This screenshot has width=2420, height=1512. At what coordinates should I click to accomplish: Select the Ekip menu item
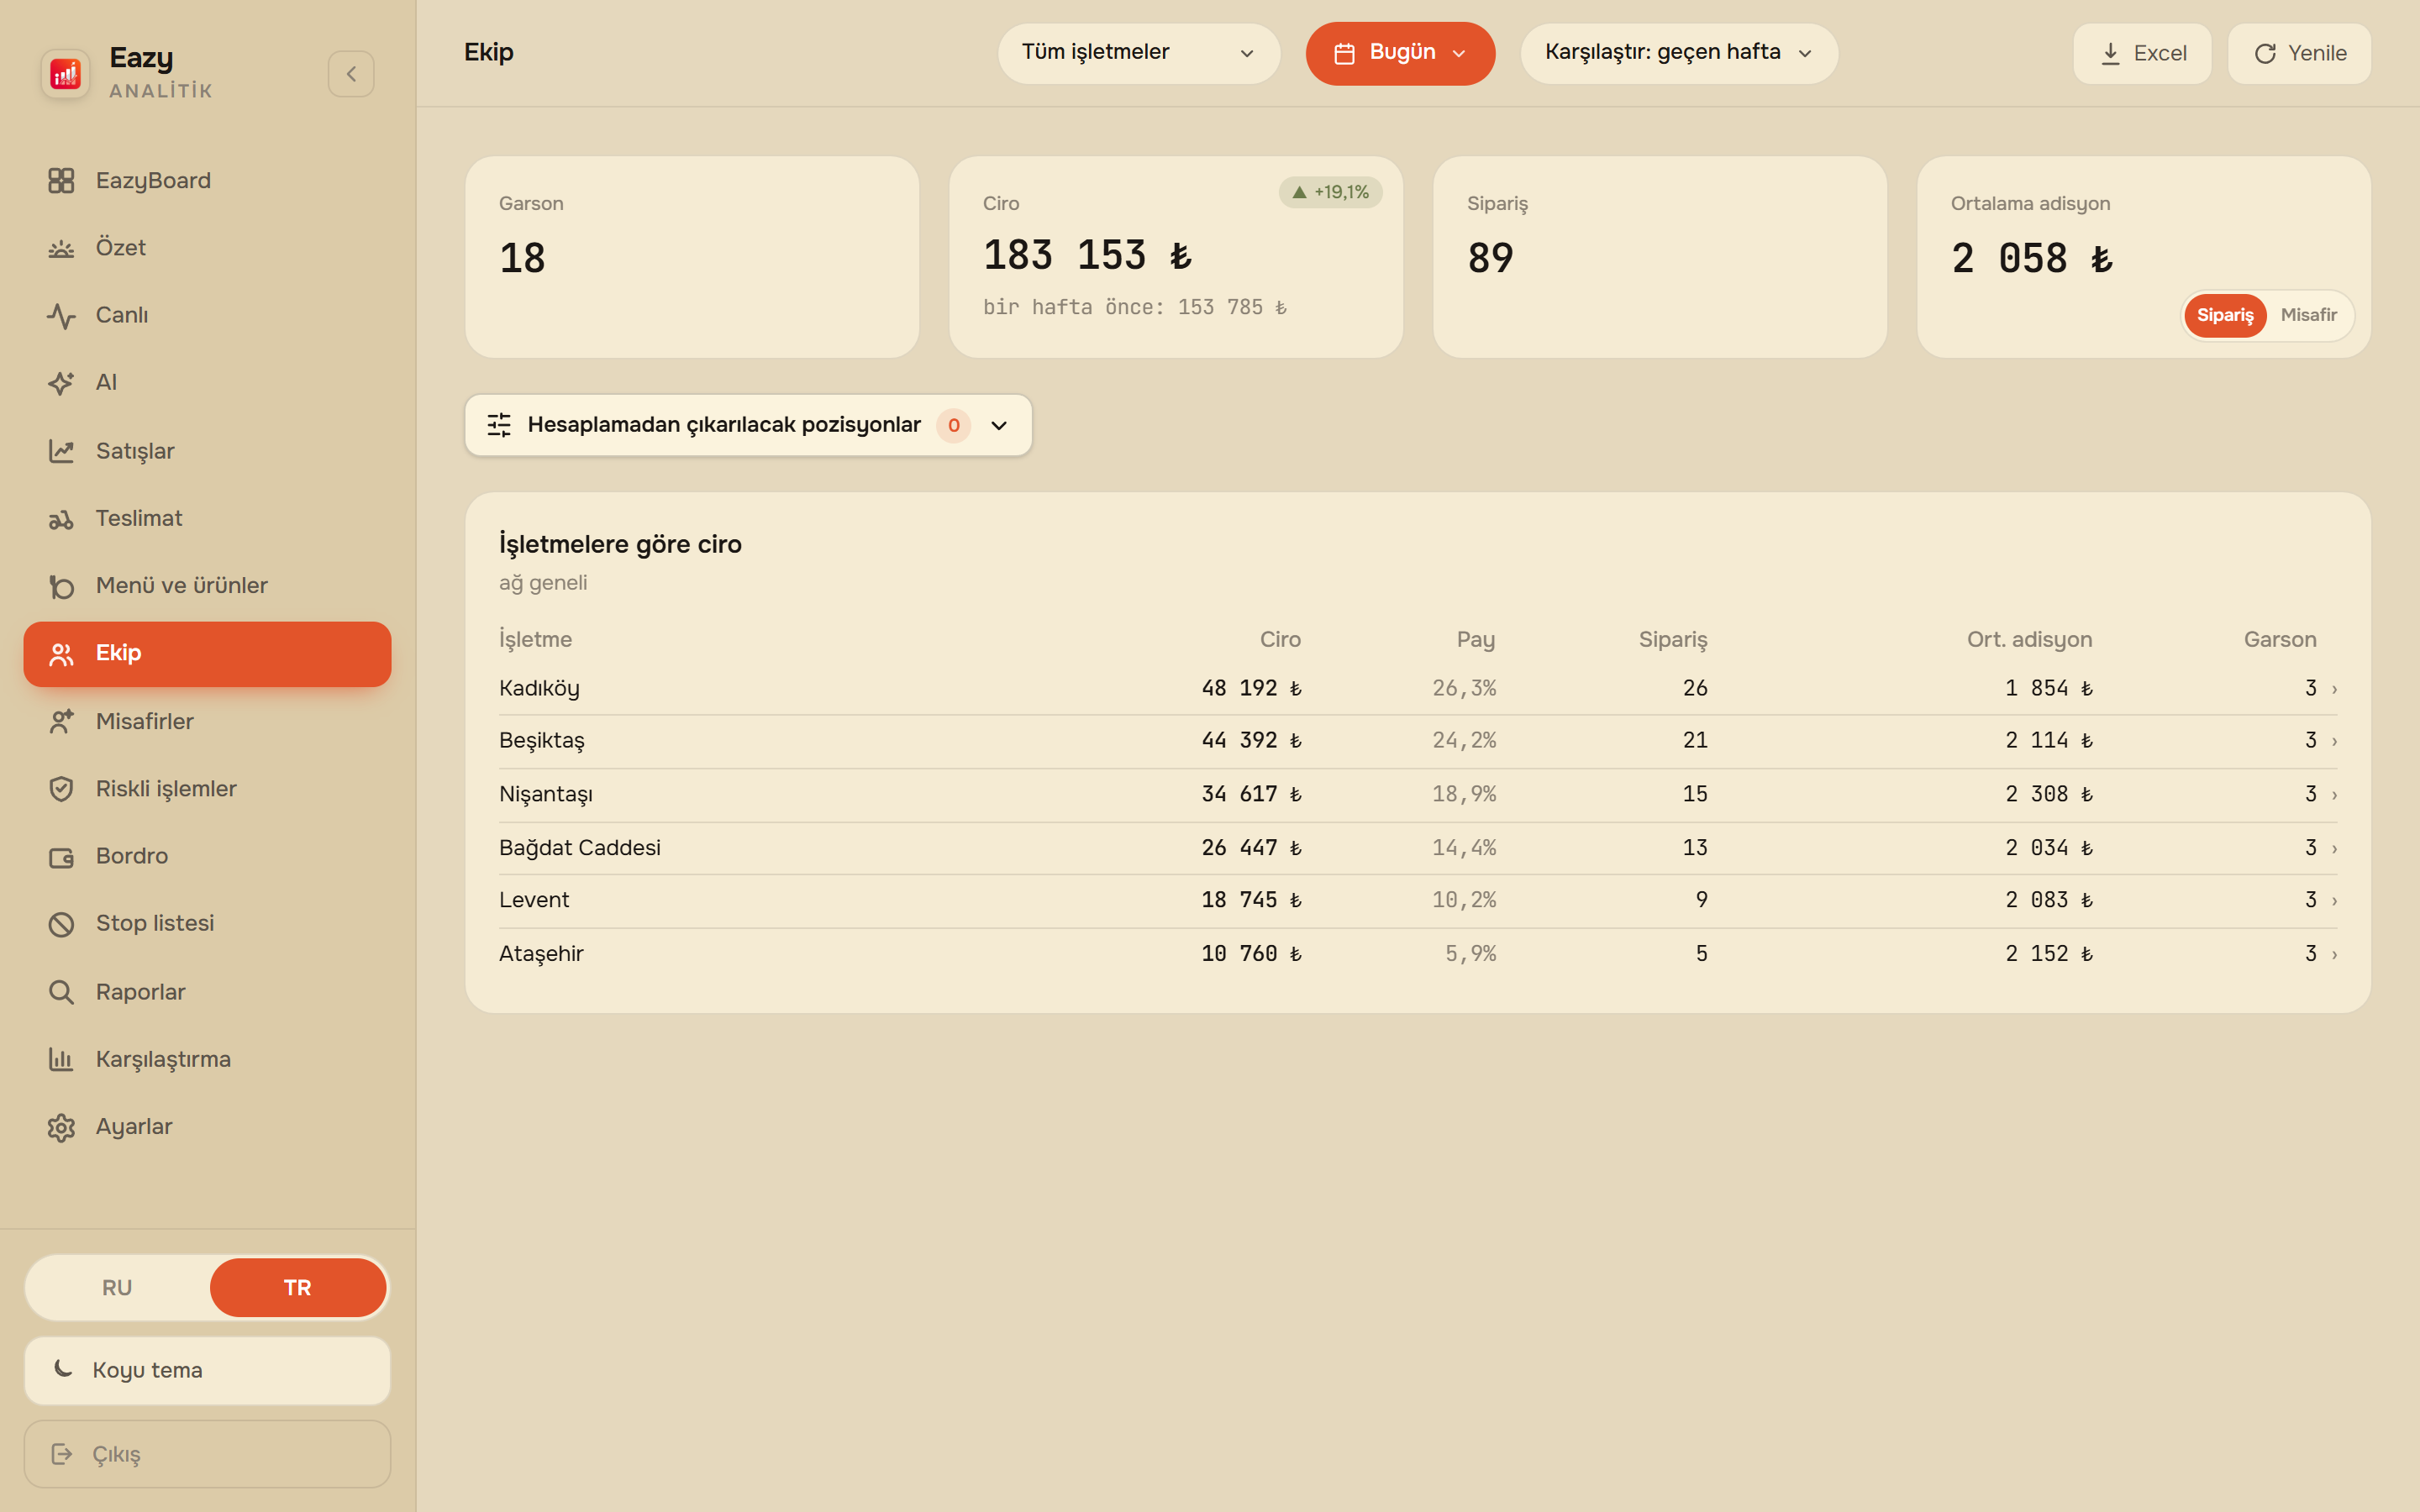pos(207,654)
